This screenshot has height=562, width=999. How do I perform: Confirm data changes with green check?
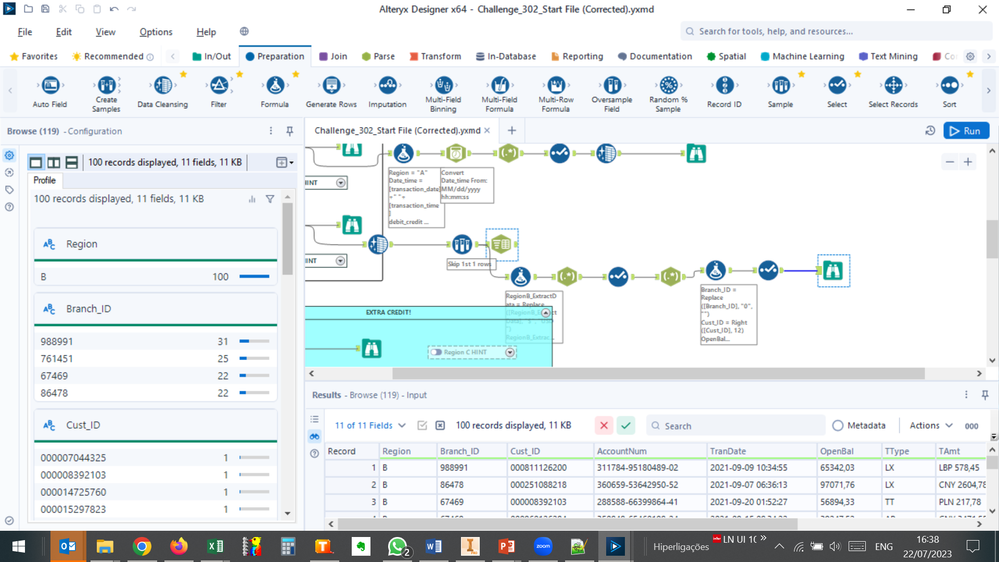[x=626, y=426]
